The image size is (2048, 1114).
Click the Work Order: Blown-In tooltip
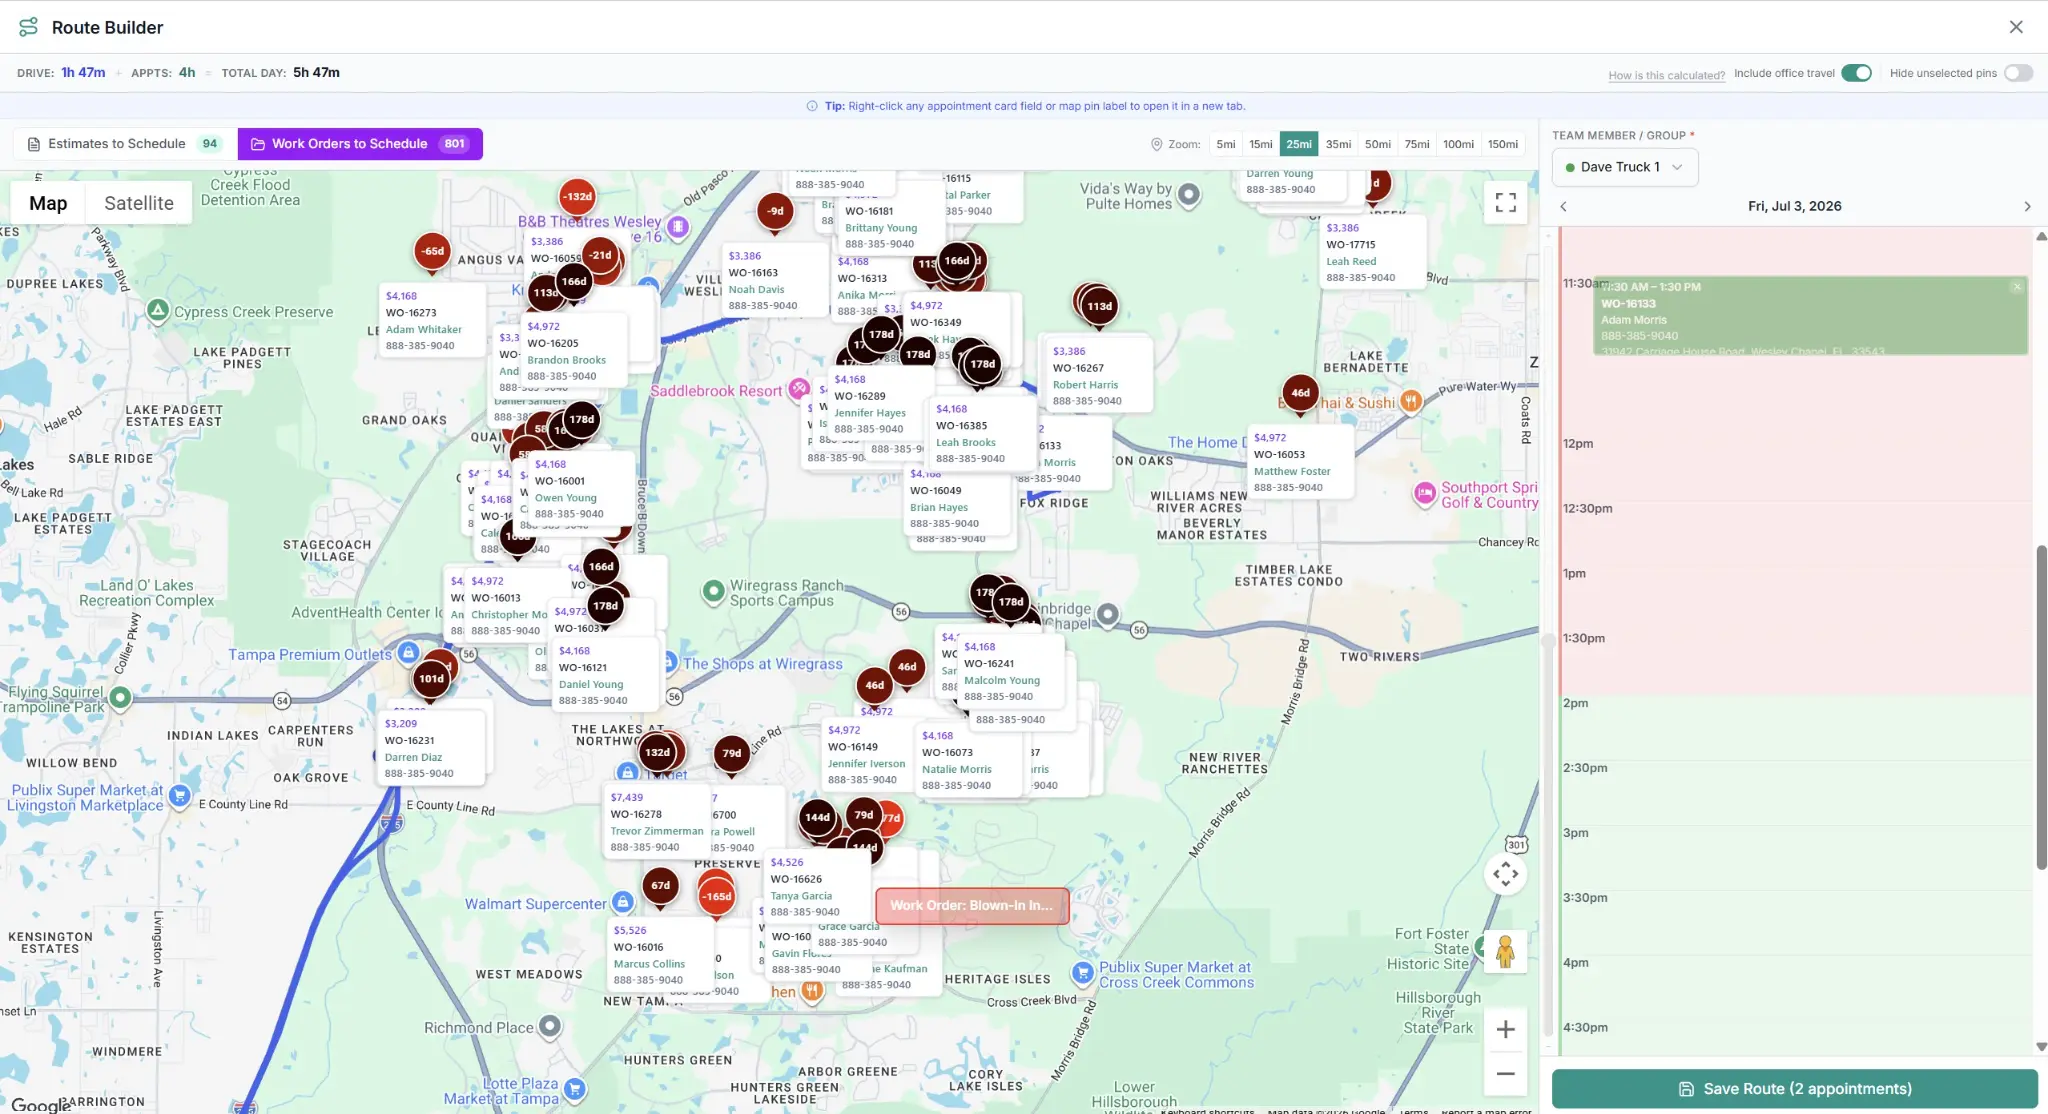[x=972, y=906]
